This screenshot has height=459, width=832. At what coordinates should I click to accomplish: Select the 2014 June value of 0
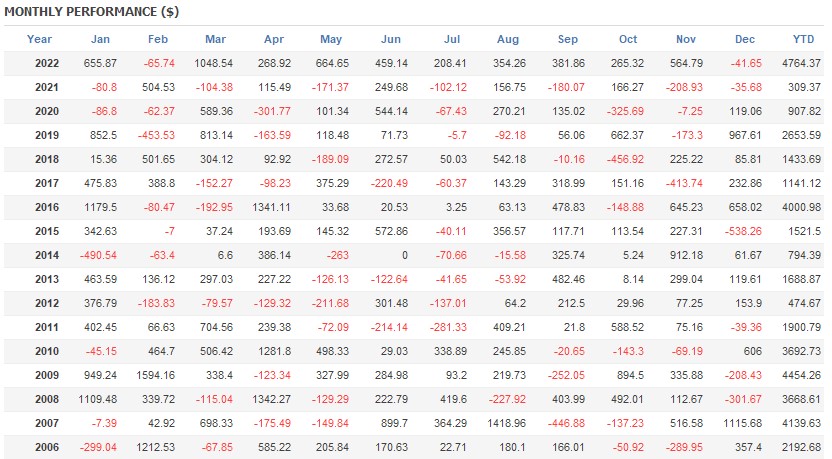[x=405, y=255]
